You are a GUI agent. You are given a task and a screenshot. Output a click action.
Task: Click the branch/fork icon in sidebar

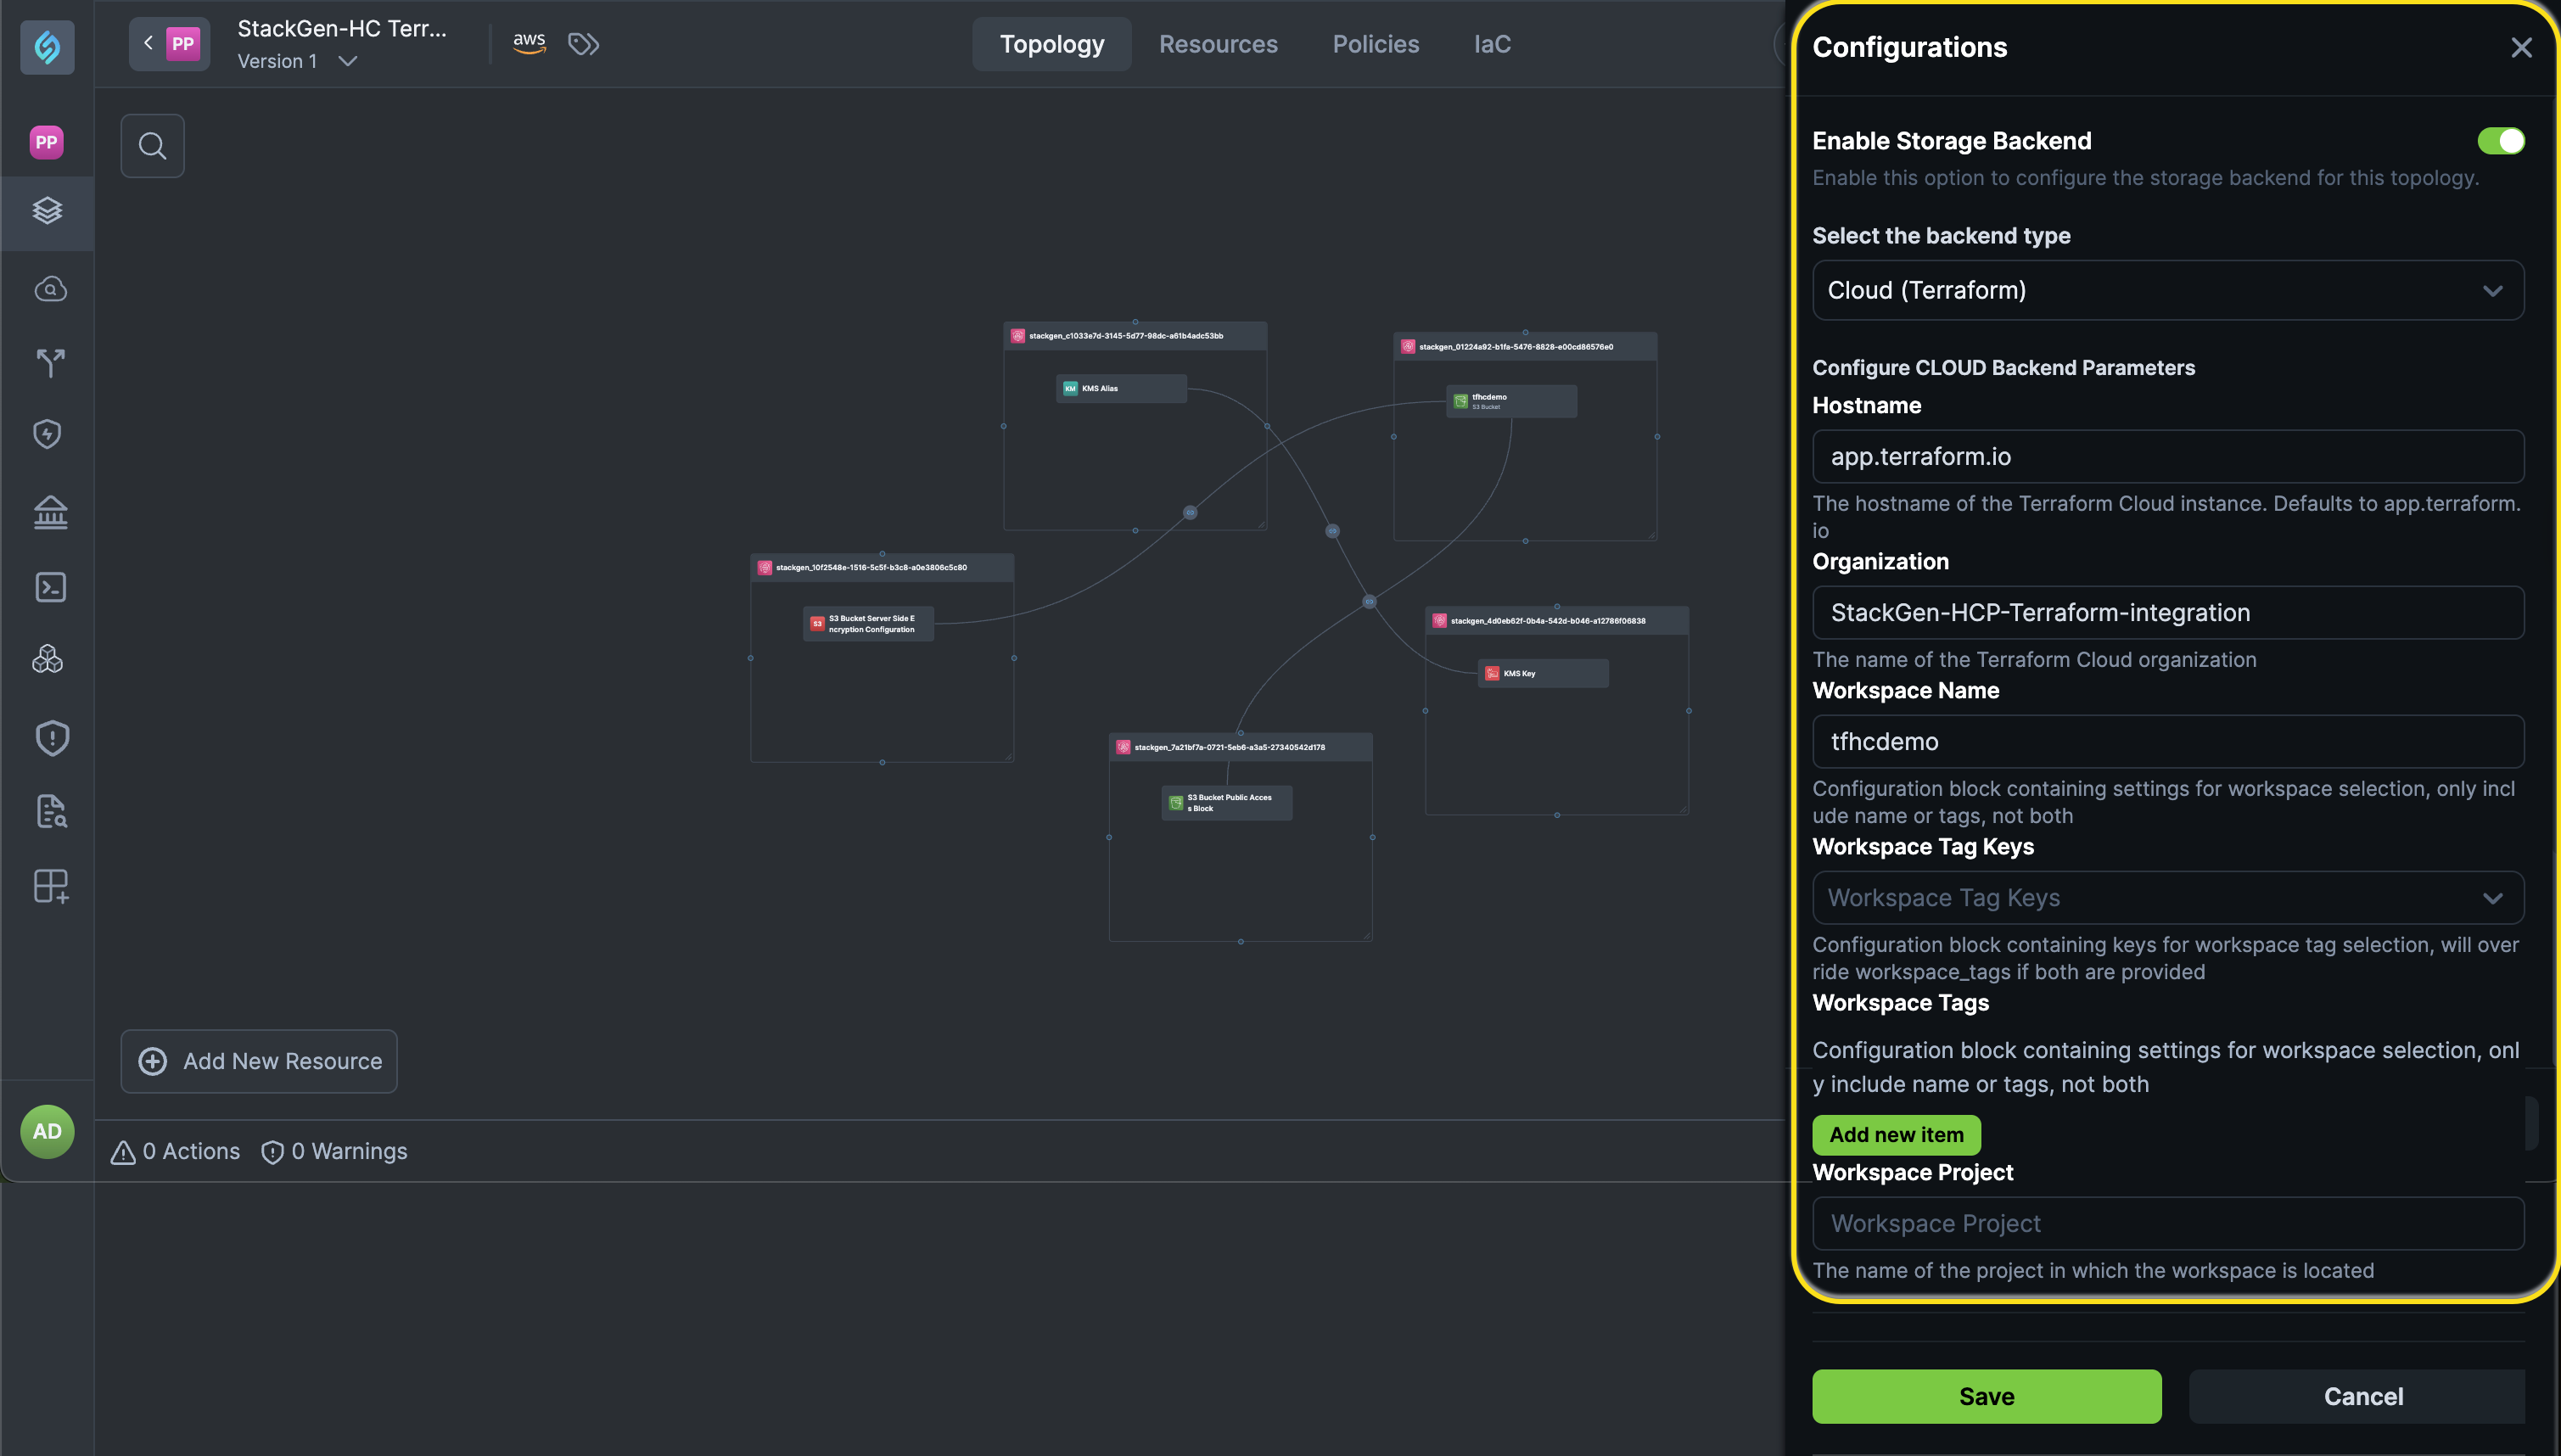tap(50, 362)
